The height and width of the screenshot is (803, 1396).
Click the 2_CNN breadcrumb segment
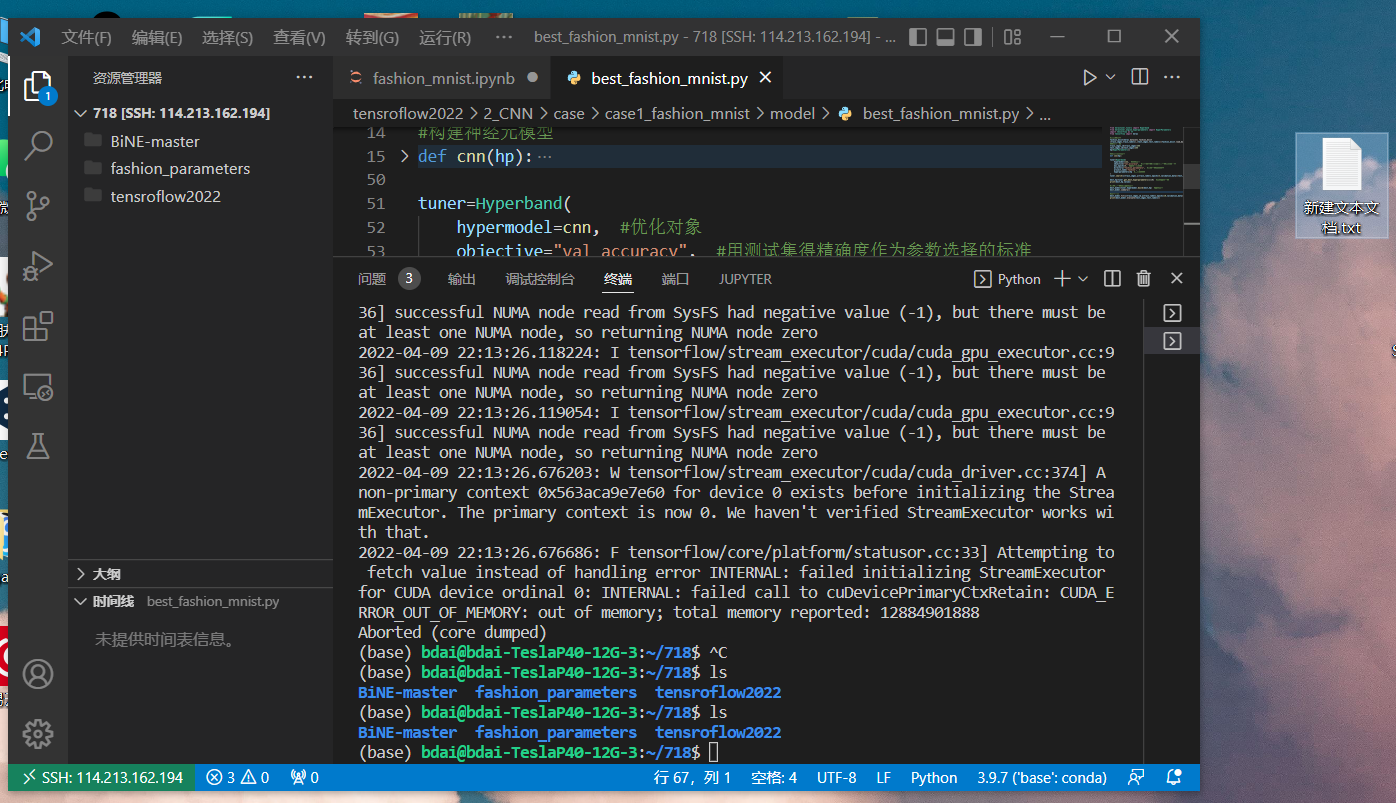(508, 114)
